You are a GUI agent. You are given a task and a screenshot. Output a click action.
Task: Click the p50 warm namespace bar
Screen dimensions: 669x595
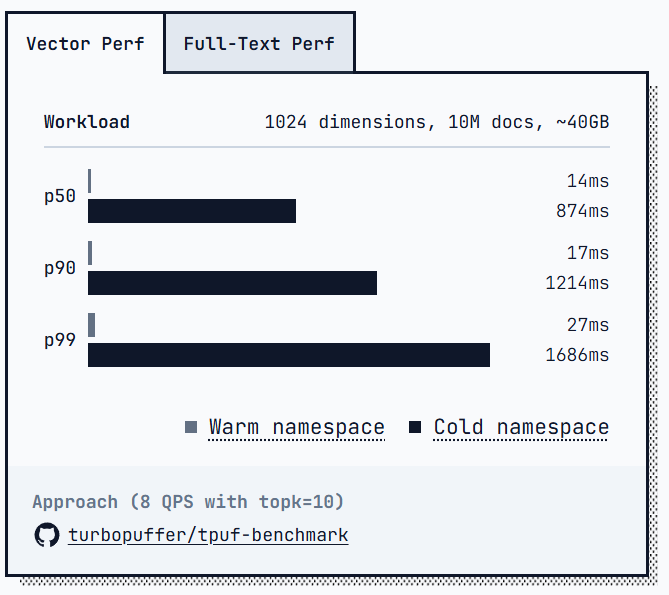coord(90,181)
